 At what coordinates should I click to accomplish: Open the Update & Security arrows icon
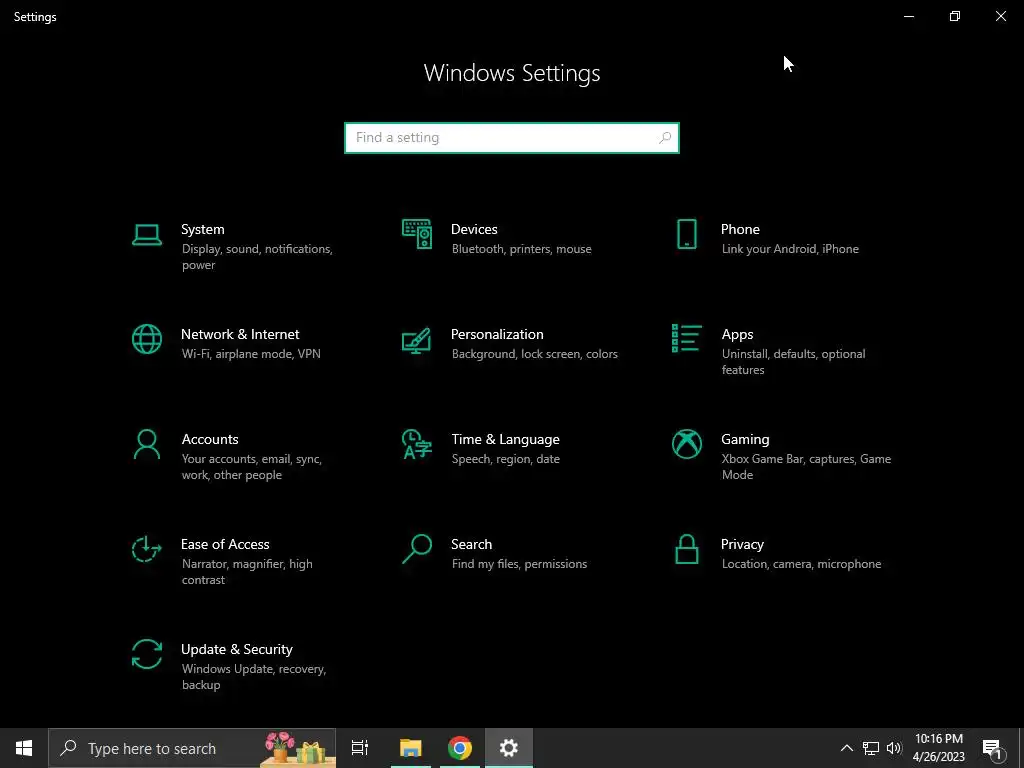point(146,654)
